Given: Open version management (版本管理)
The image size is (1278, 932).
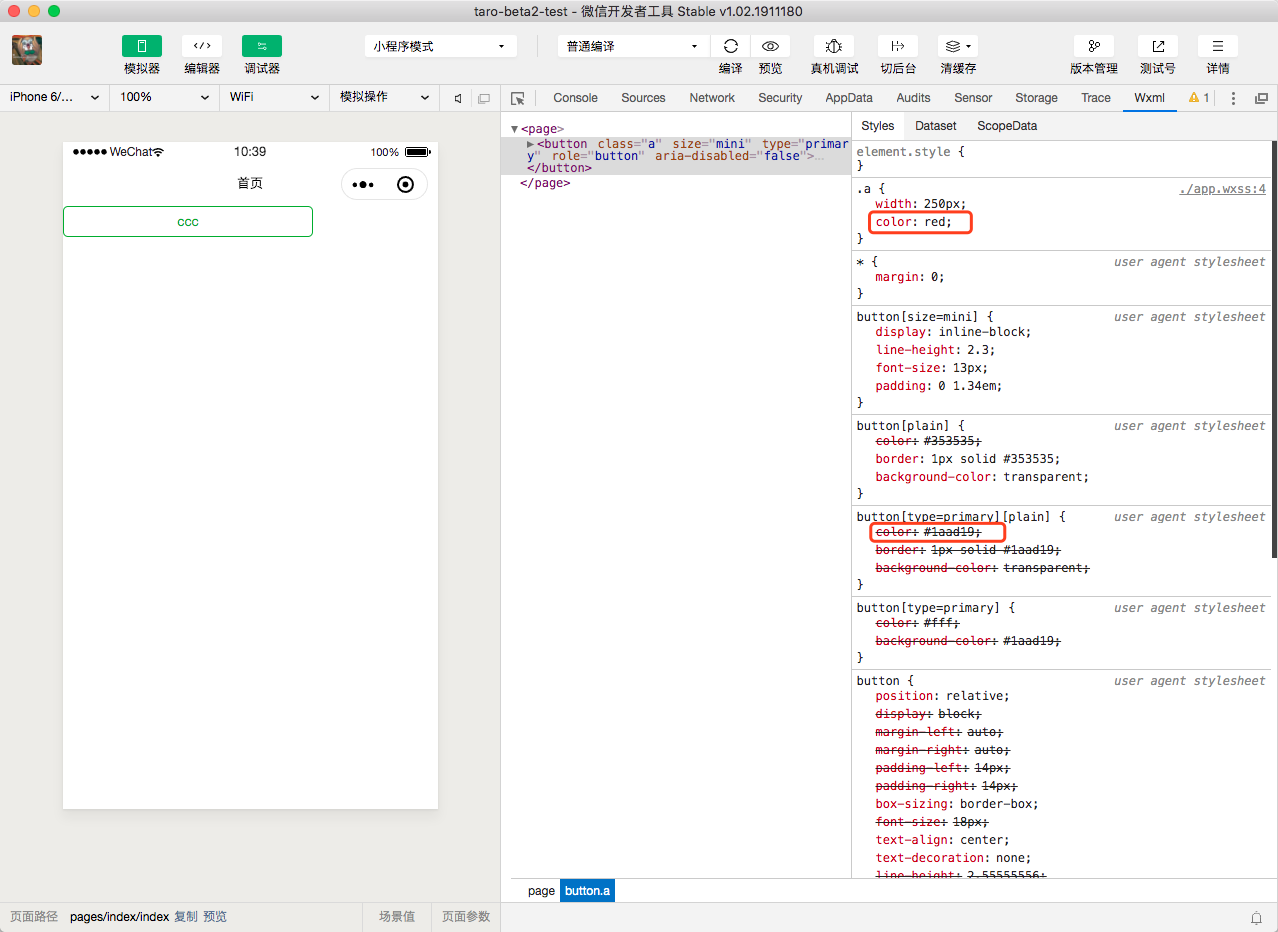Looking at the screenshot, I should (x=1094, y=46).
